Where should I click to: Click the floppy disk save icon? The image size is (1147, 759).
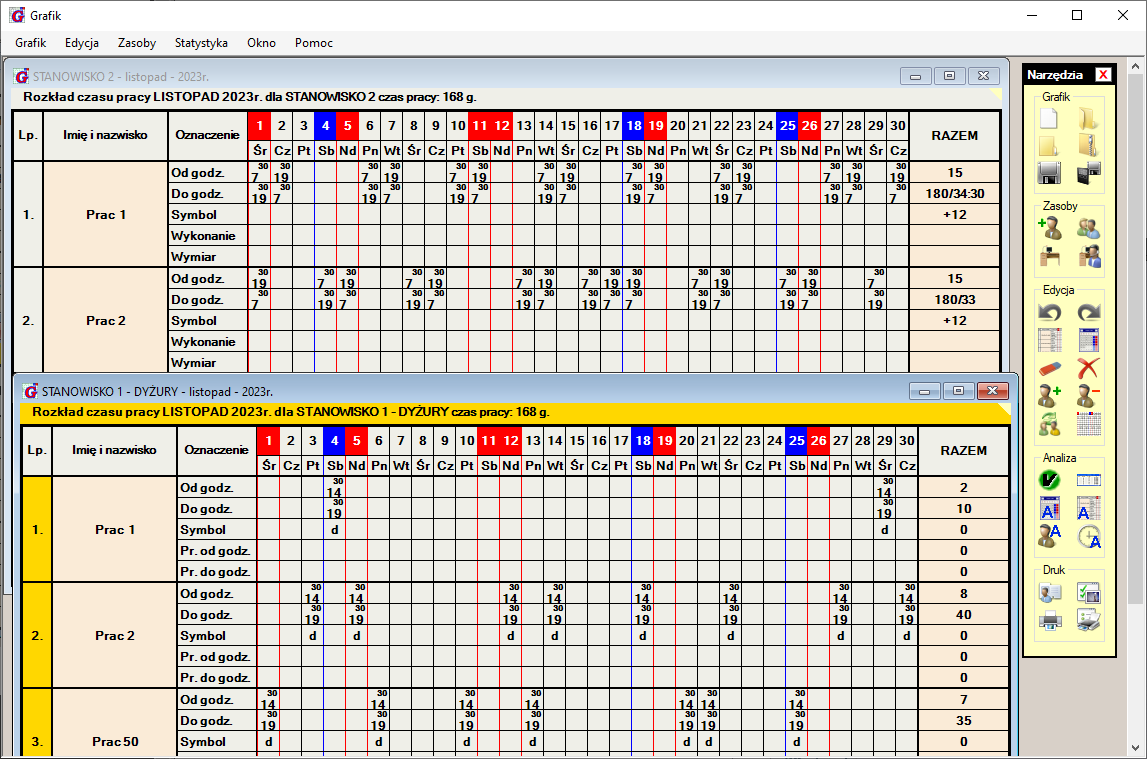click(1049, 173)
